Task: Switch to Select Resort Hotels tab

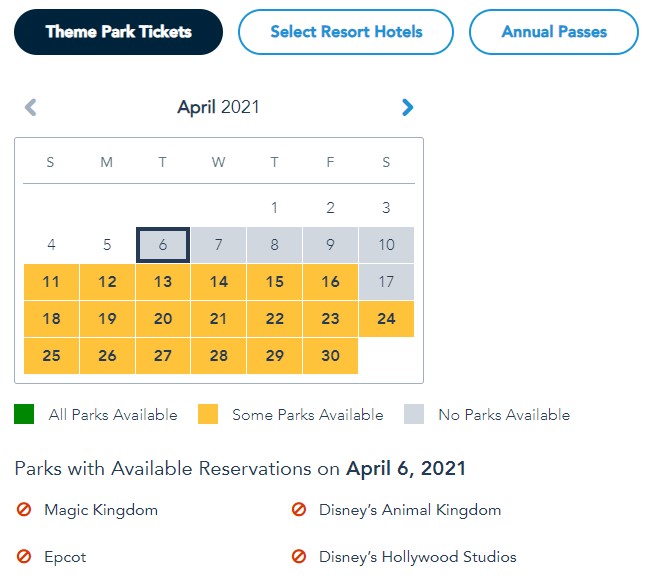Action: click(346, 32)
